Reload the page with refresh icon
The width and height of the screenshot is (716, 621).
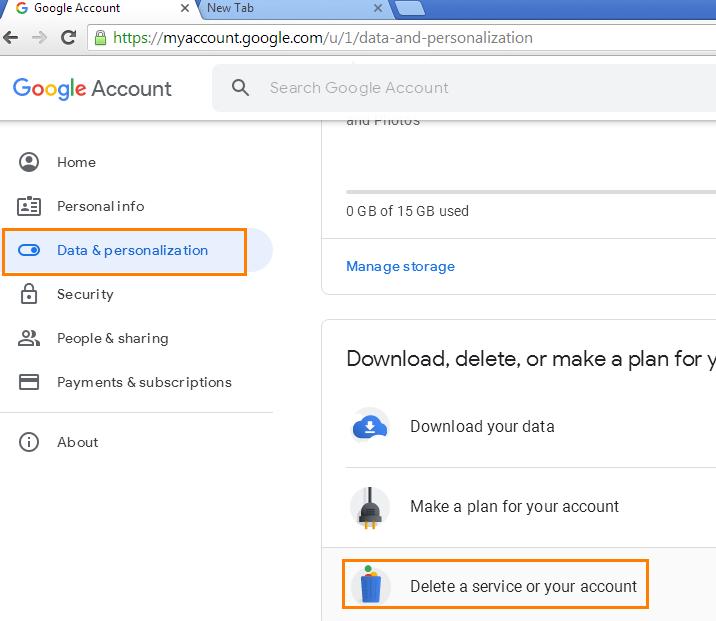pyautogui.click(x=68, y=37)
